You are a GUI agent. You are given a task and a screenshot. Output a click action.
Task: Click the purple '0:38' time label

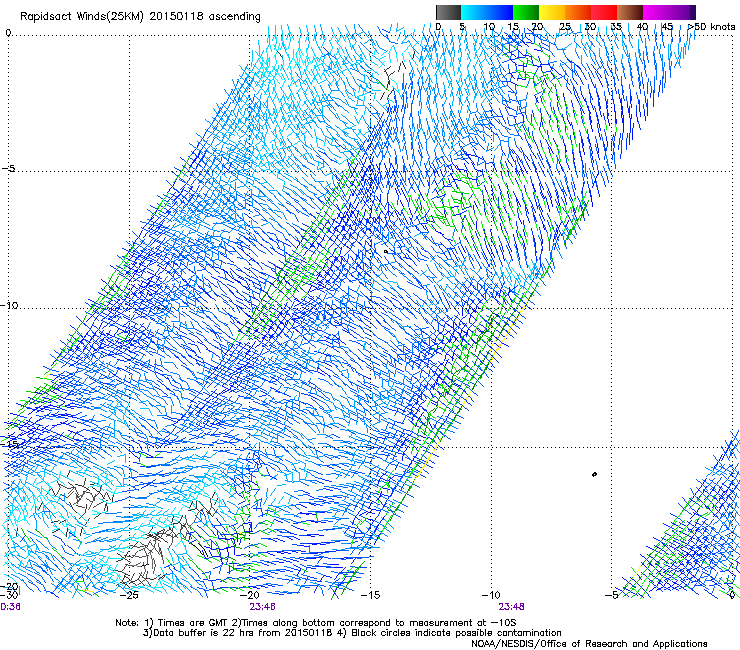(10, 607)
